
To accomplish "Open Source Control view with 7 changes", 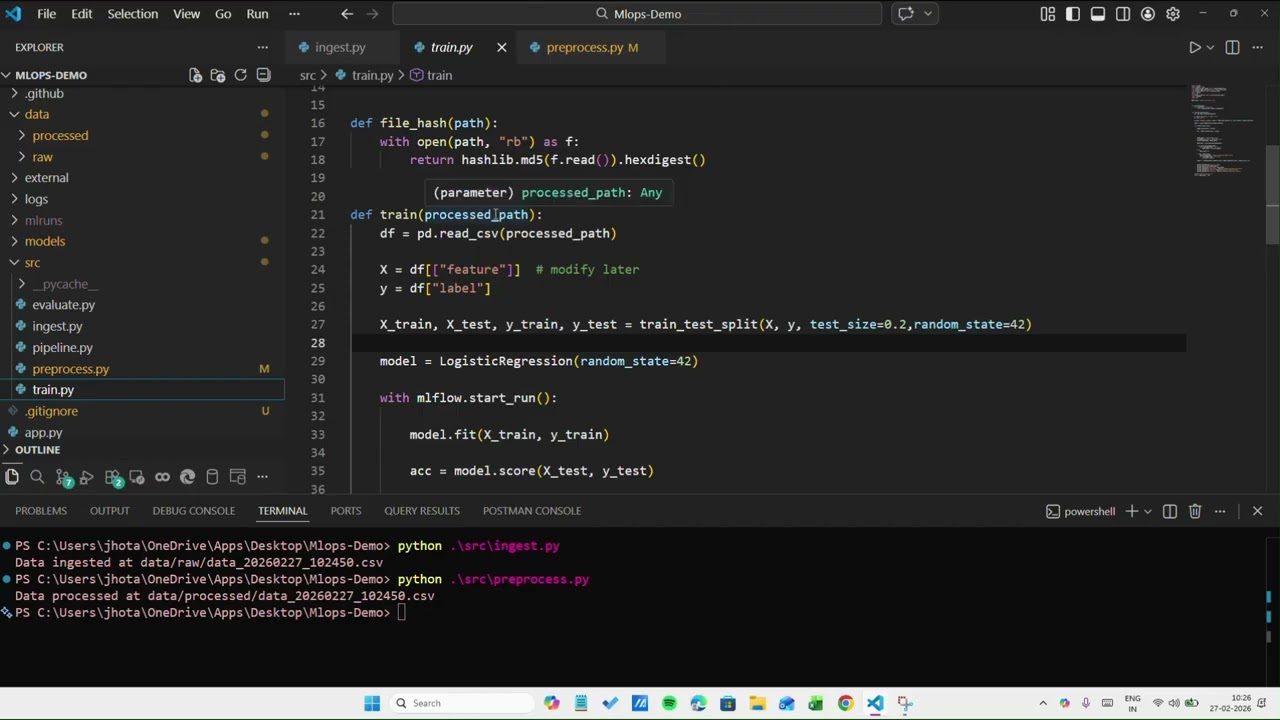I will click(x=62, y=477).
